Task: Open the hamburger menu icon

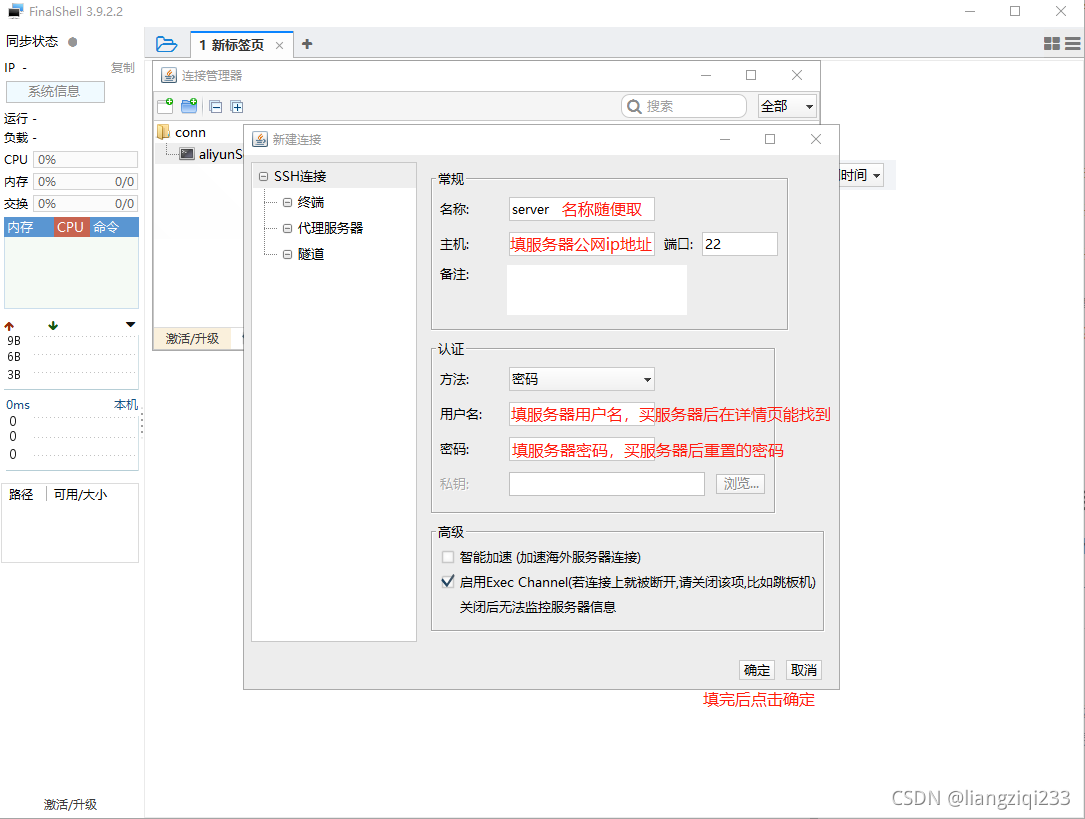Action: 1073,44
